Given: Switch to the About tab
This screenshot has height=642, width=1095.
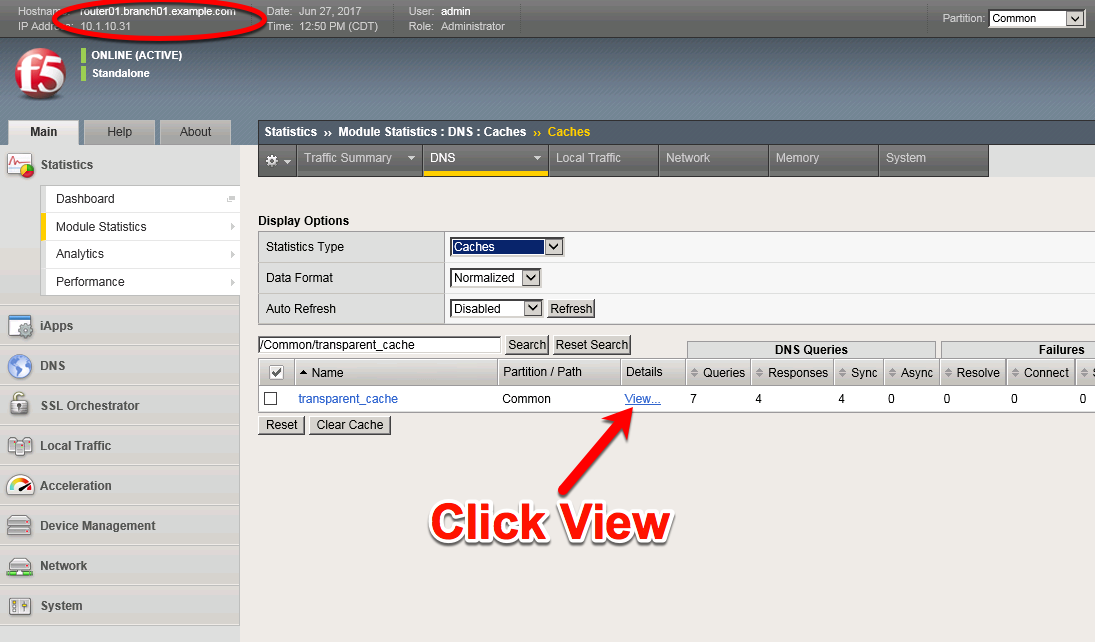Looking at the screenshot, I should (x=196, y=132).
